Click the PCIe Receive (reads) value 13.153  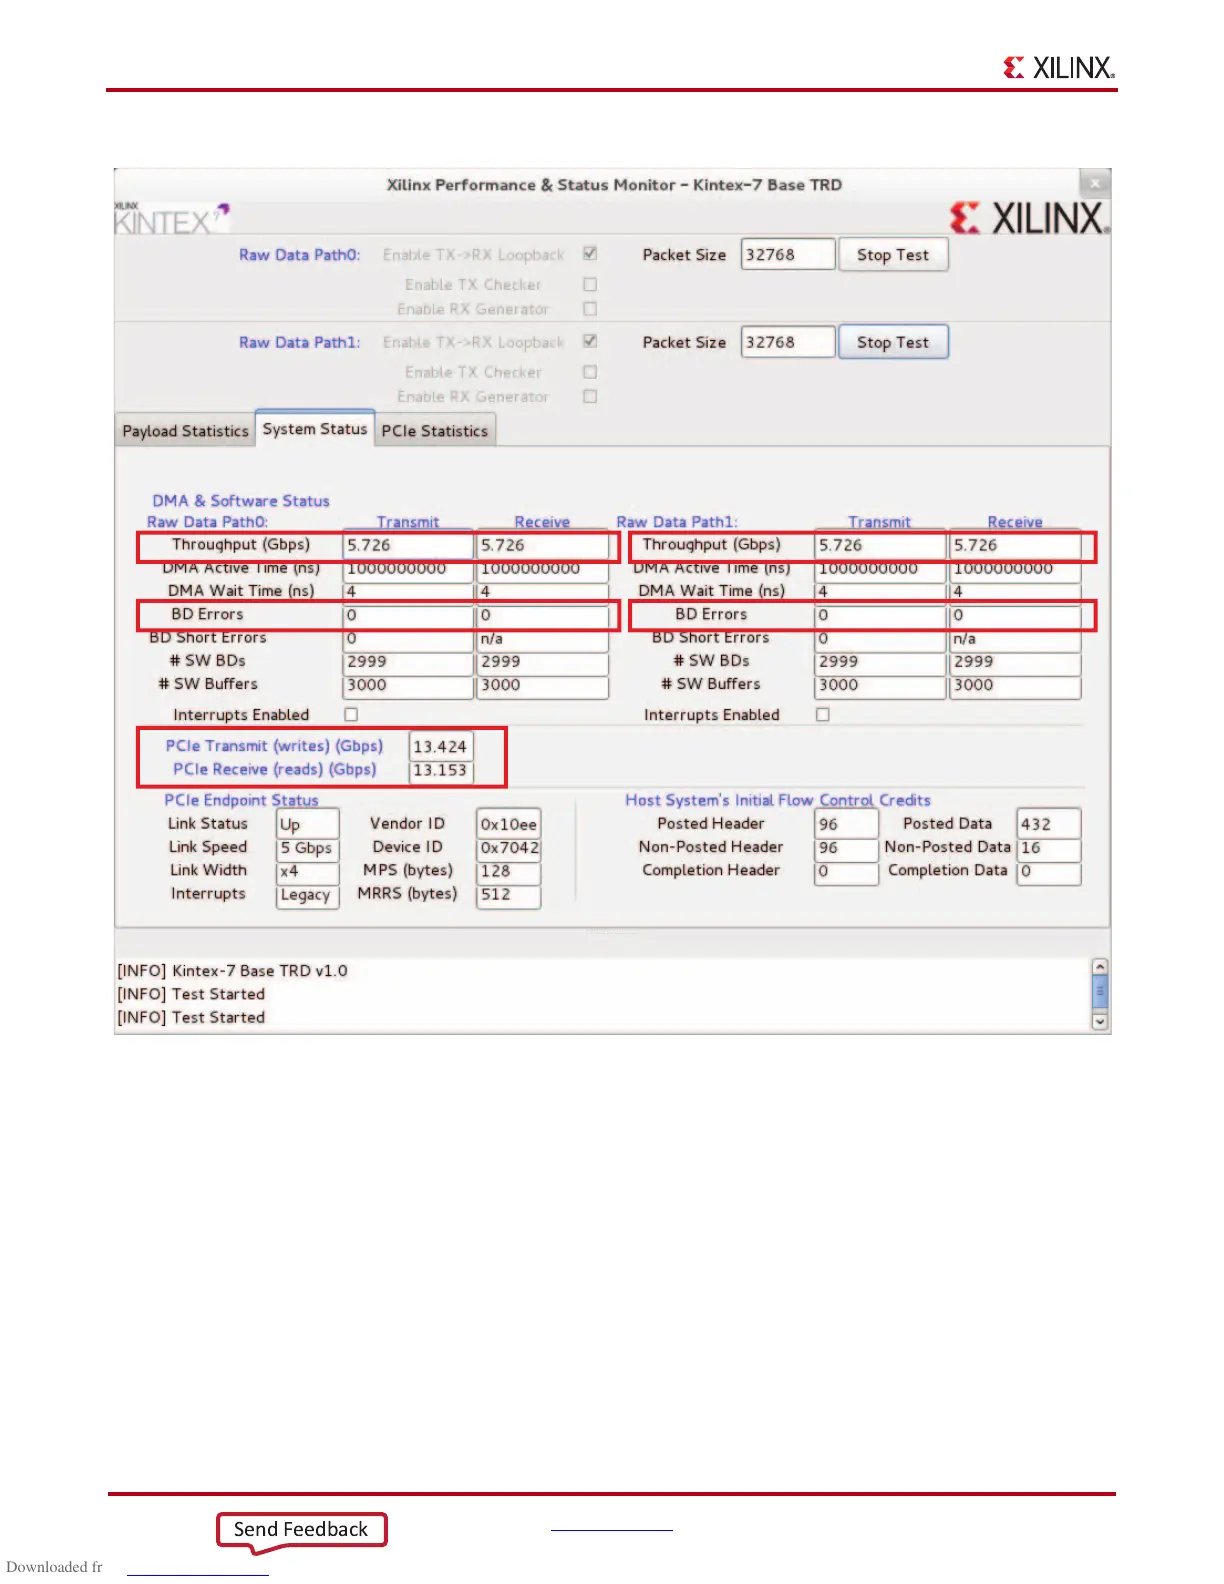[441, 771]
